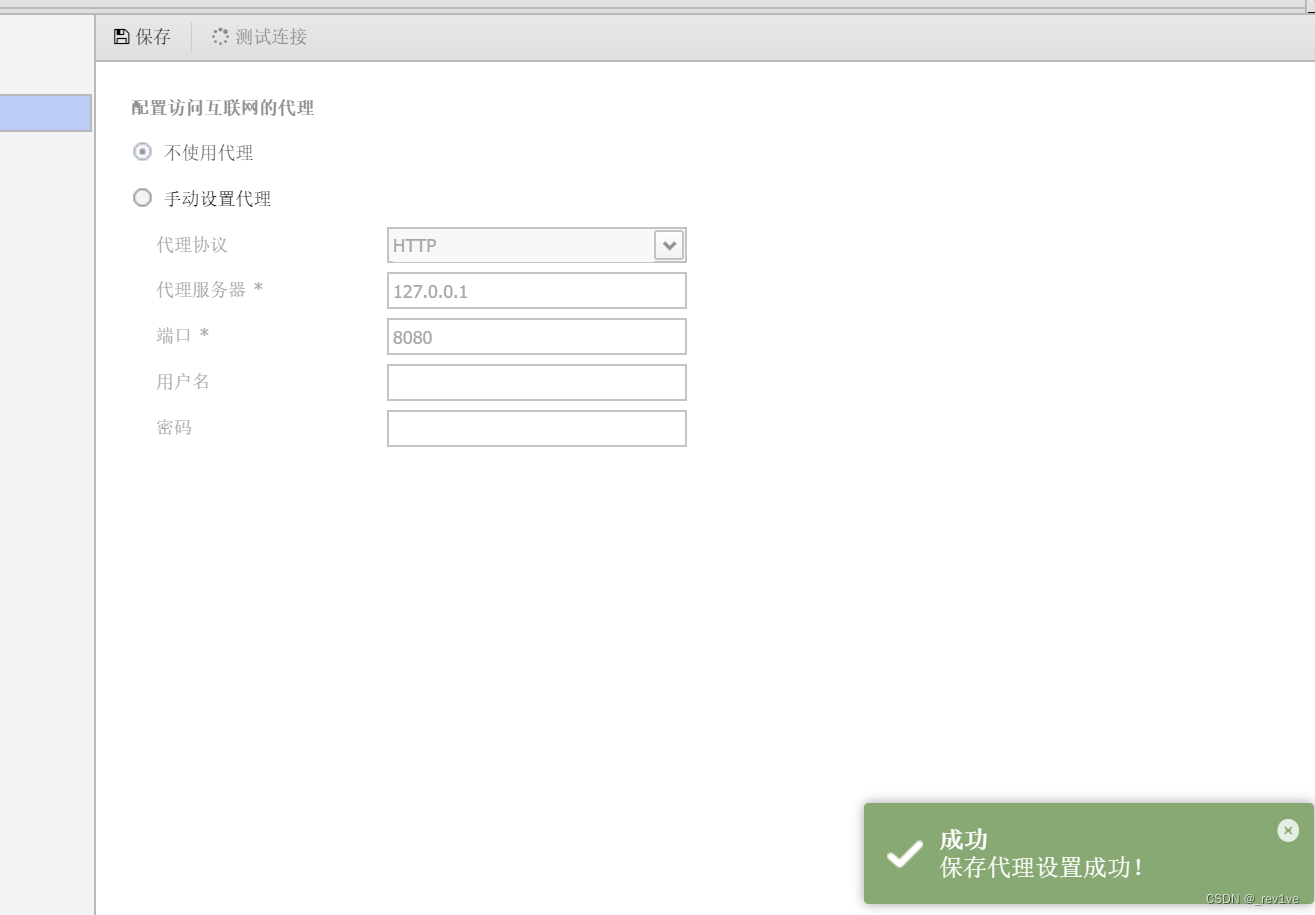Click the 端口 field showing 8080

point(537,337)
